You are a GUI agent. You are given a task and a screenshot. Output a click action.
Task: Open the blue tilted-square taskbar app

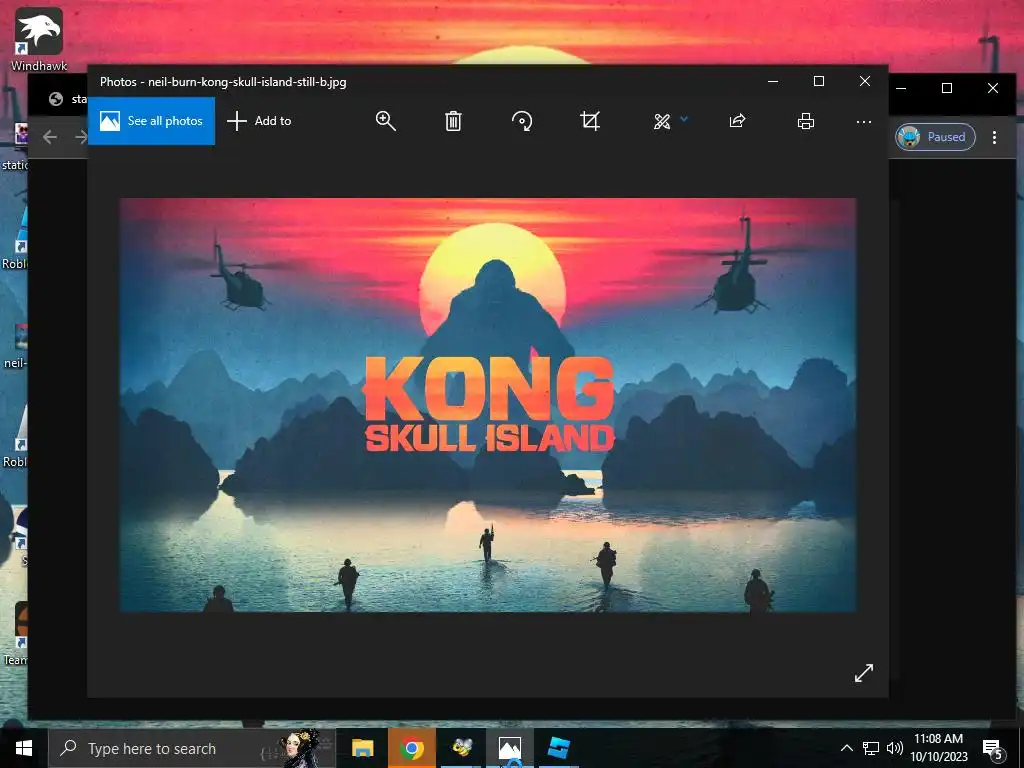[559, 748]
